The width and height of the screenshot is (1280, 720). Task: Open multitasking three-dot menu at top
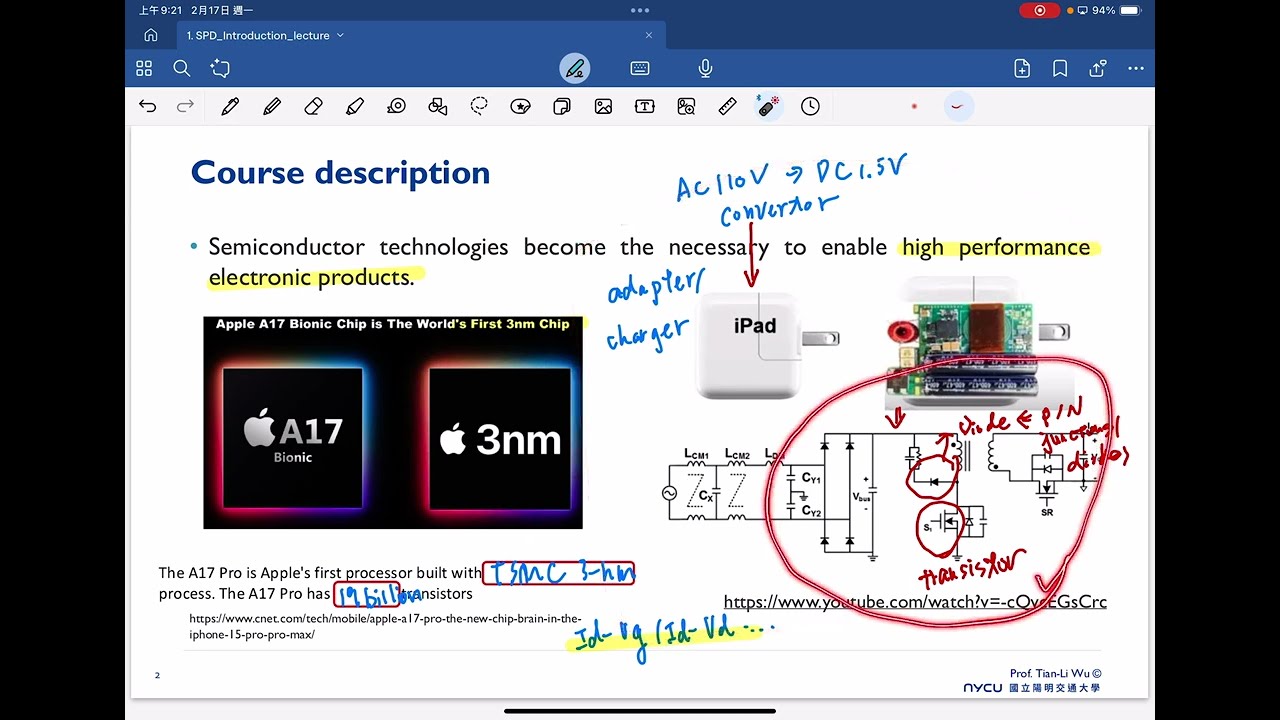pyautogui.click(x=640, y=10)
